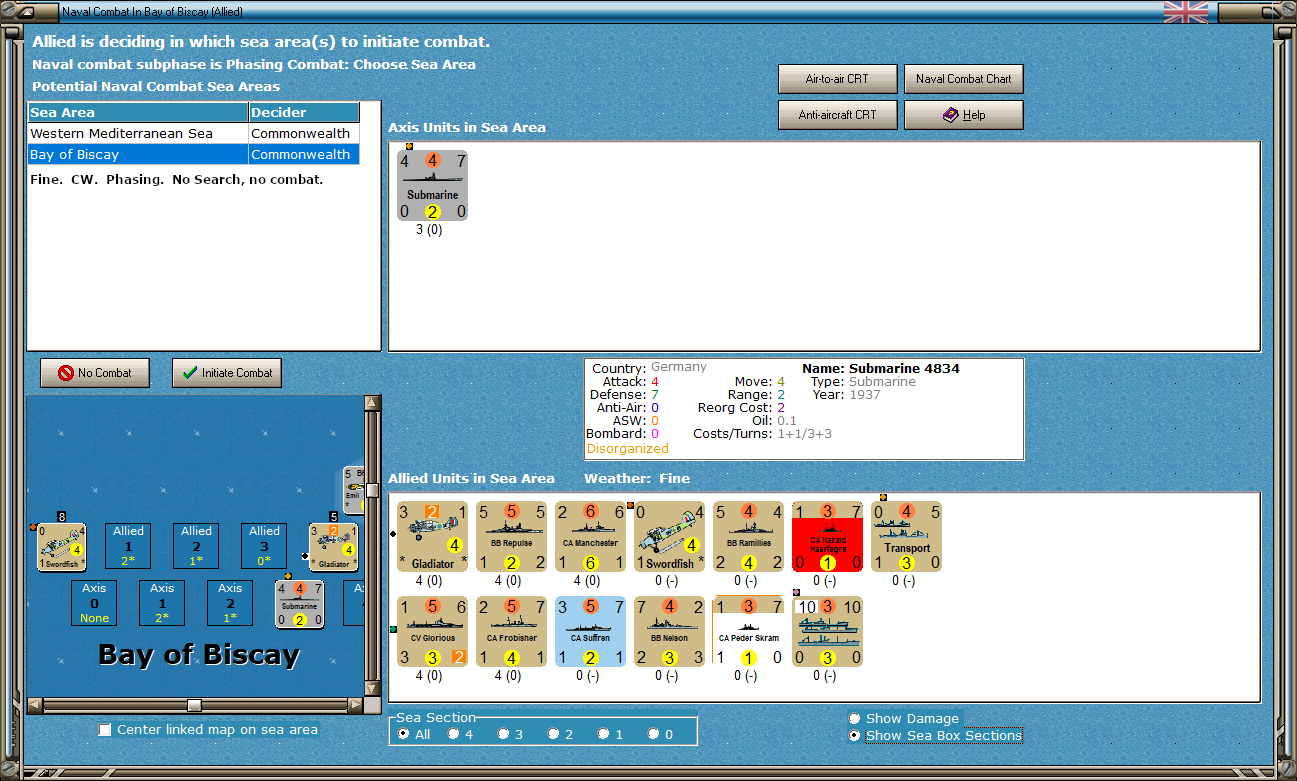Click the system menu icon in title bar

[27, 12]
